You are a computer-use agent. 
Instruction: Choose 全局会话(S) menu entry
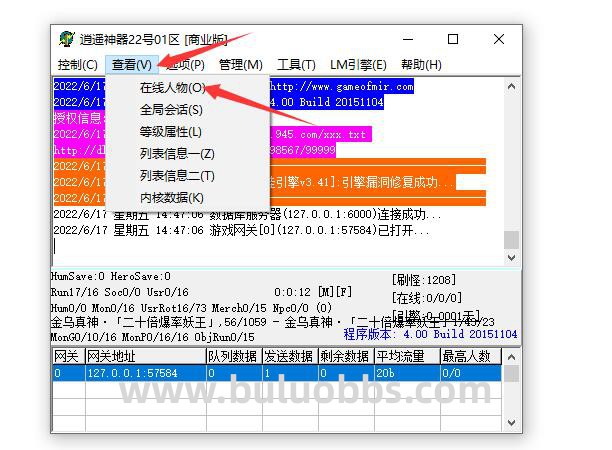click(171, 110)
